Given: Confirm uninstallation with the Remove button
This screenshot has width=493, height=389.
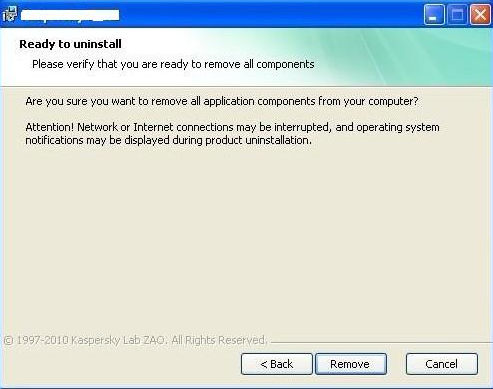Looking at the screenshot, I should point(351,364).
